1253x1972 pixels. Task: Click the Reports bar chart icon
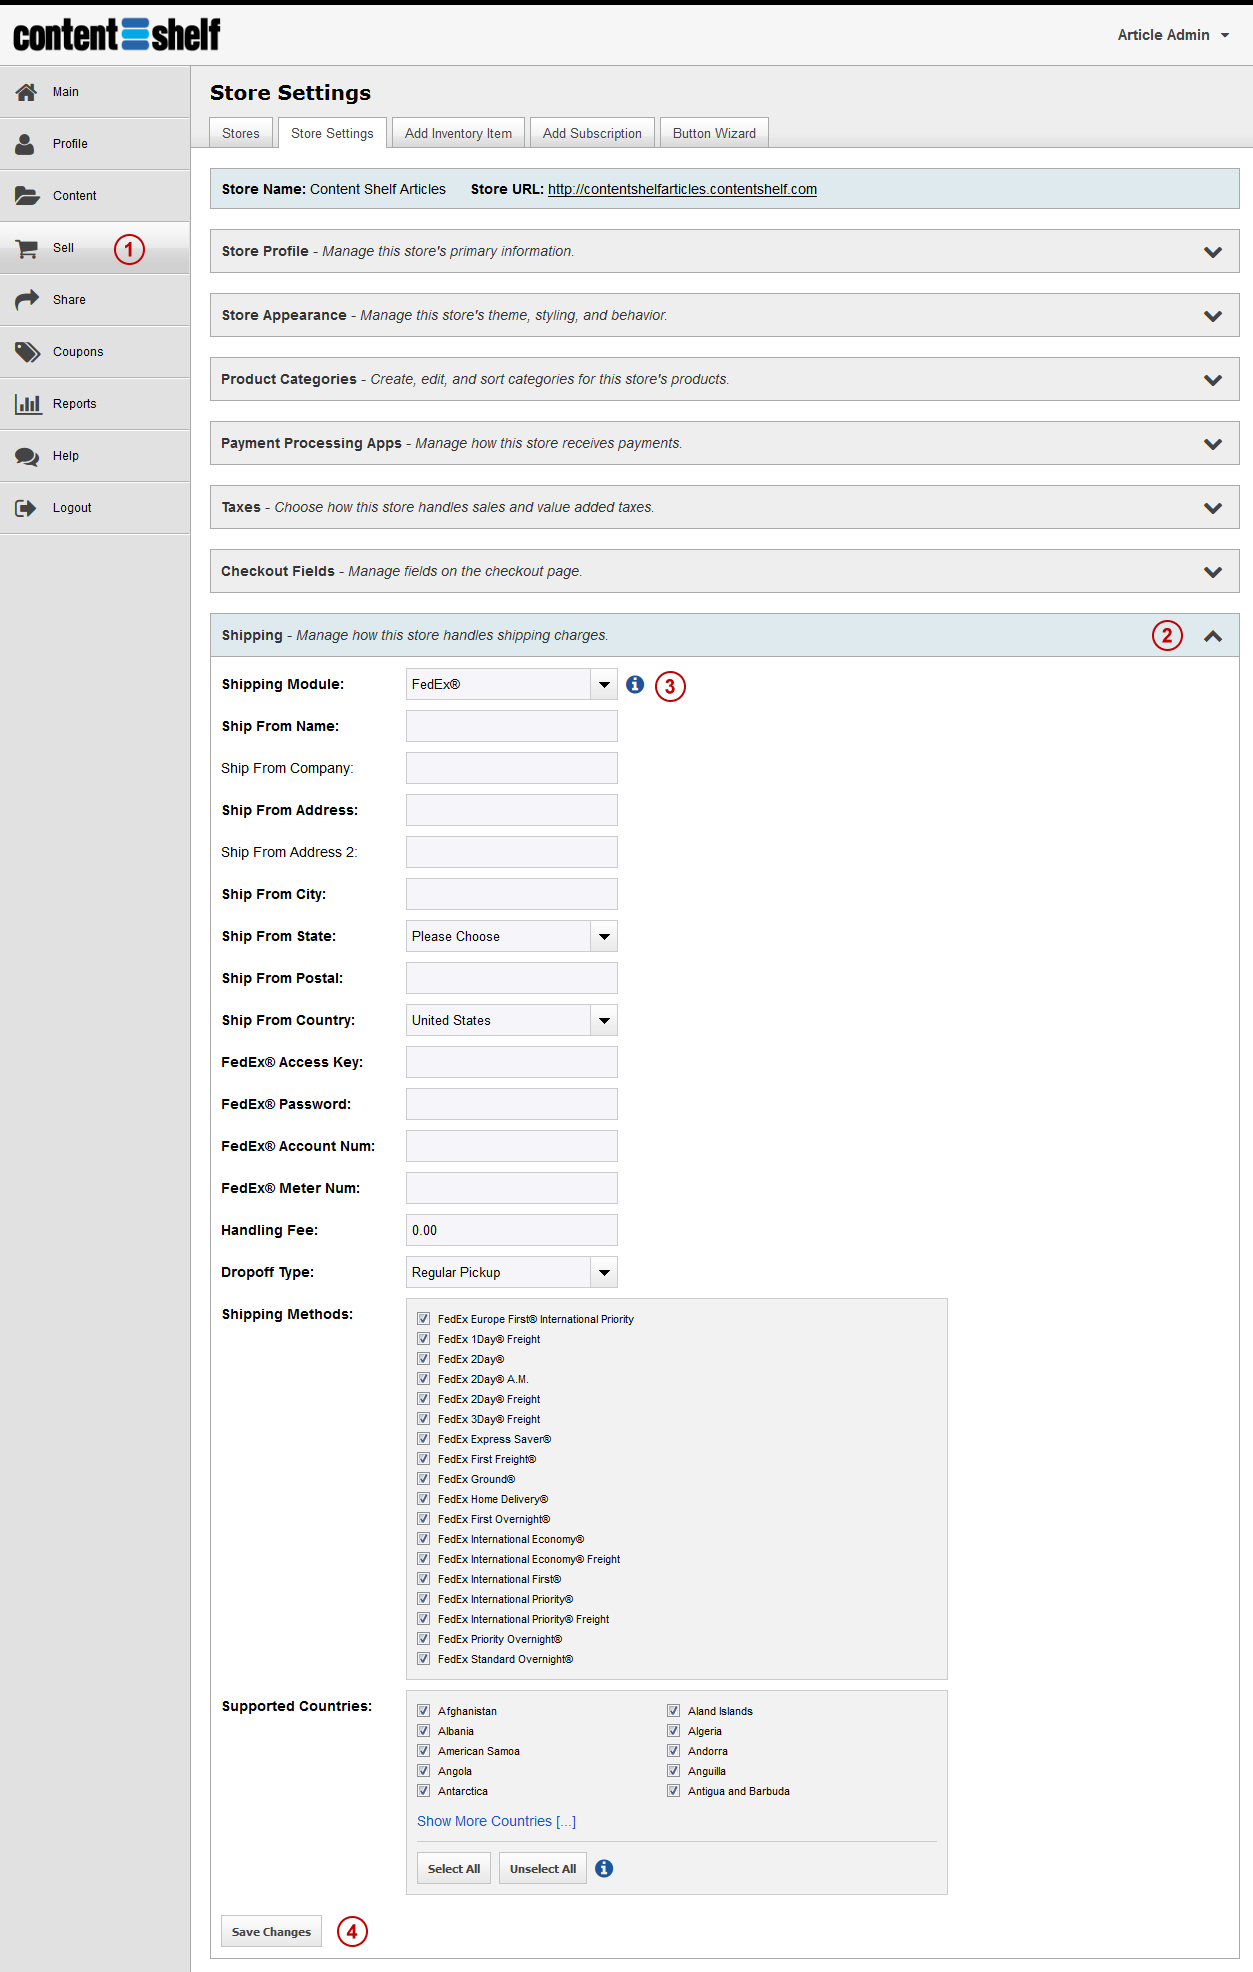(x=27, y=404)
